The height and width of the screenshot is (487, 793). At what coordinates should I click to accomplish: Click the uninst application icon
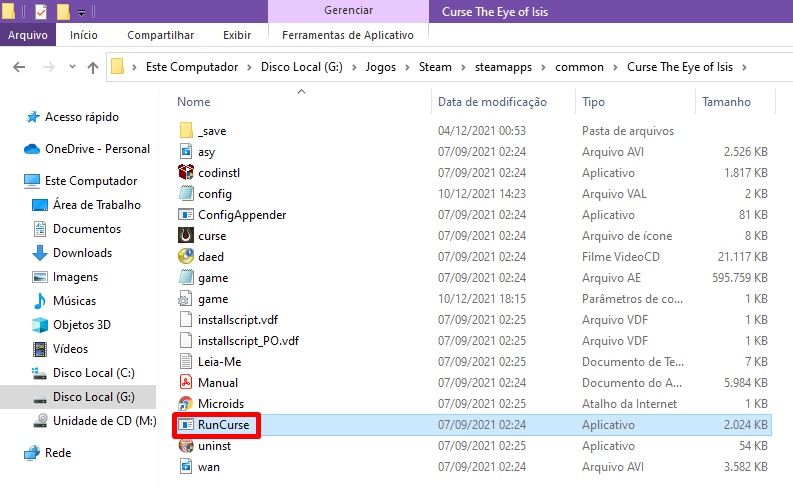tap(186, 446)
